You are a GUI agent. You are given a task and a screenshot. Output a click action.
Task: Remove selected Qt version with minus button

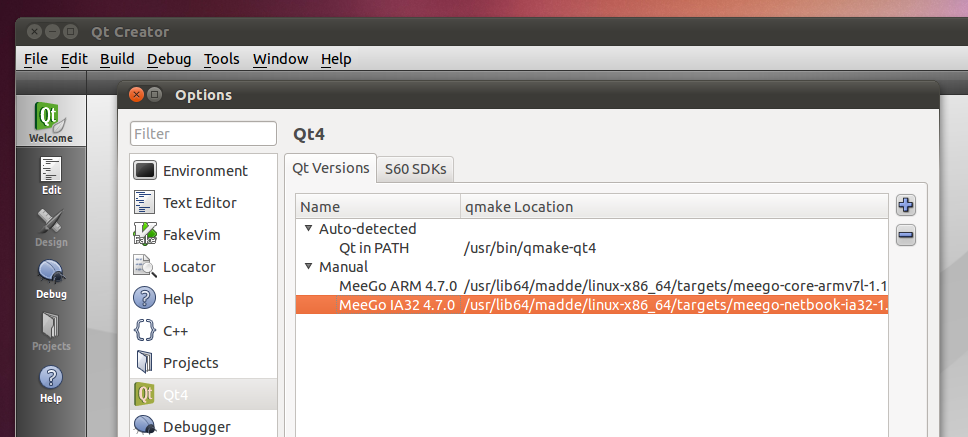(x=906, y=236)
